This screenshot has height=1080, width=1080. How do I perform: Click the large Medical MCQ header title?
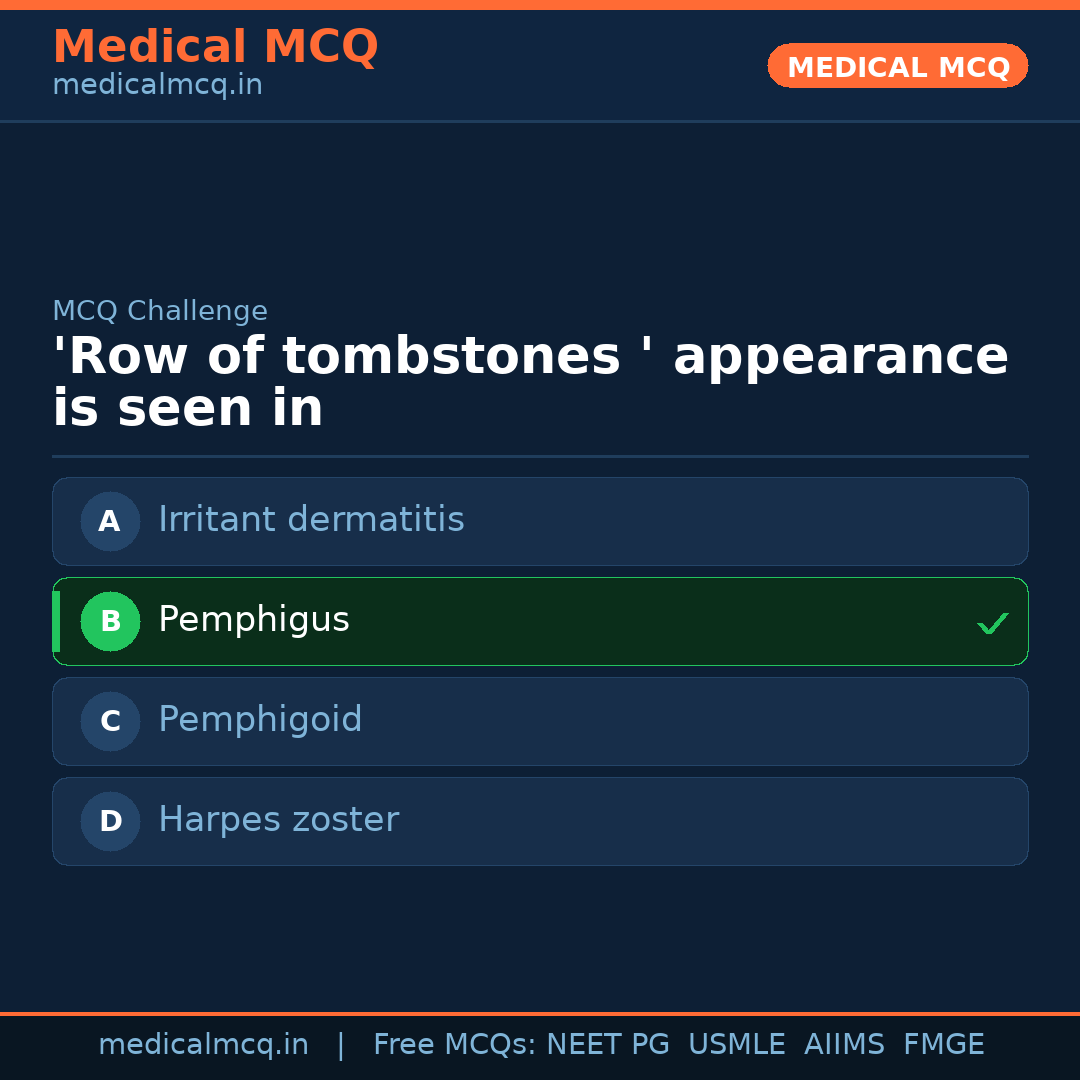(215, 47)
